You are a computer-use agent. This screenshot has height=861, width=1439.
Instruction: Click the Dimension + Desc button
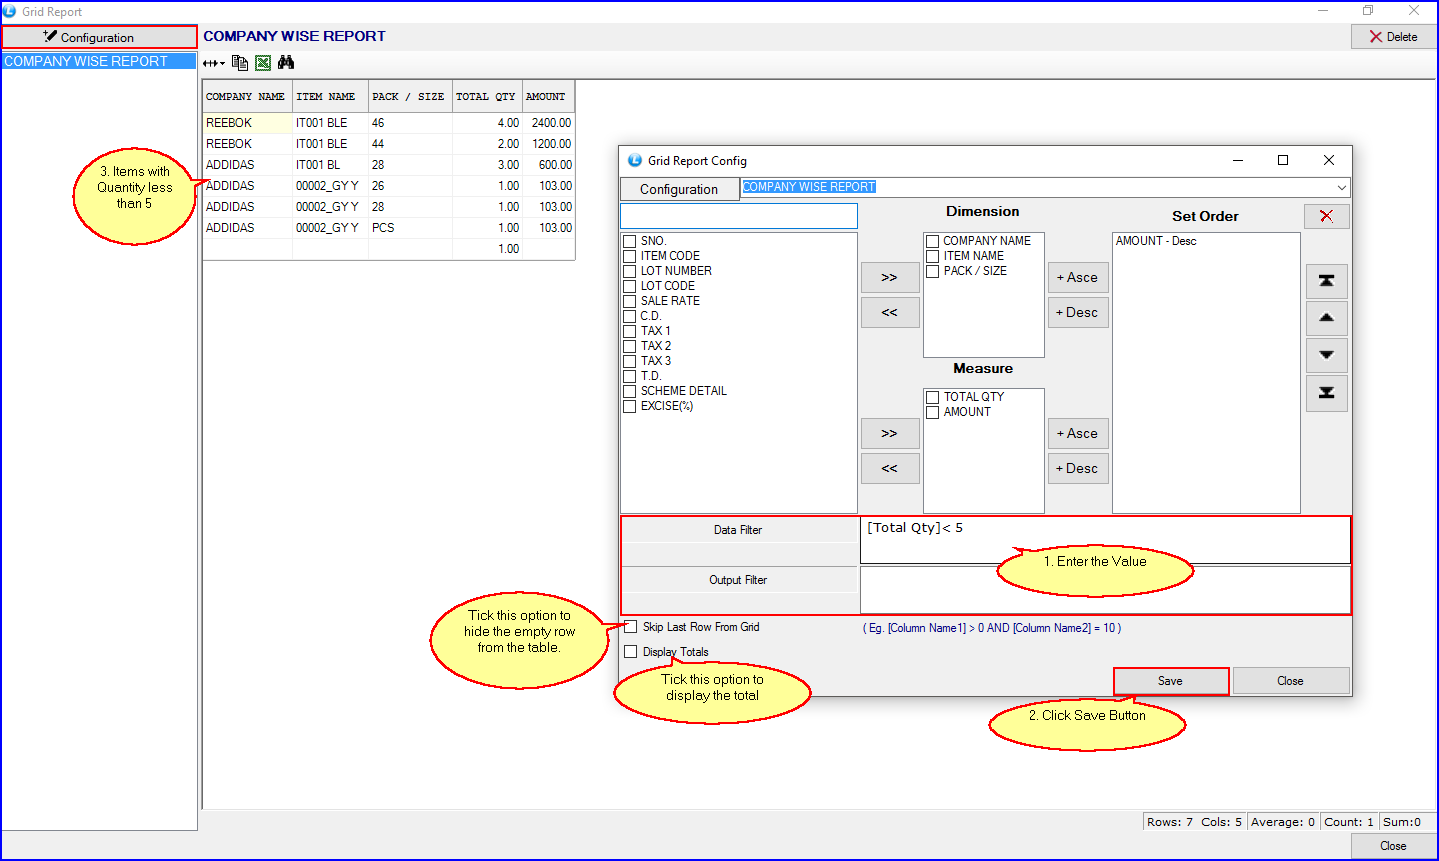click(1077, 312)
